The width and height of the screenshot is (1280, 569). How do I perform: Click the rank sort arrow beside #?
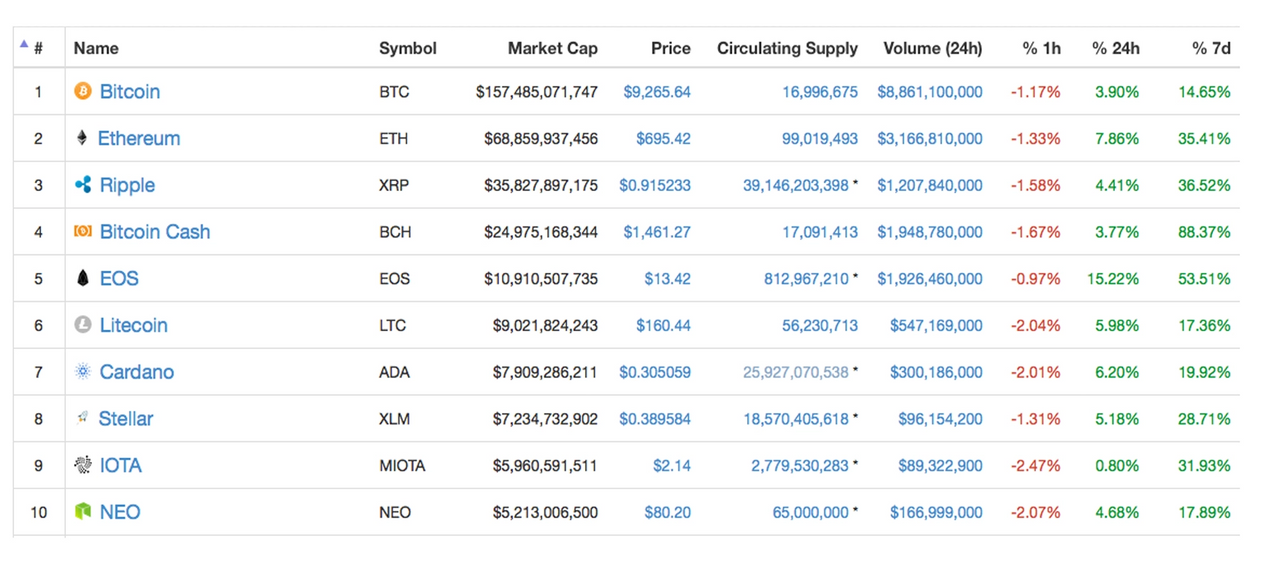click(24, 44)
